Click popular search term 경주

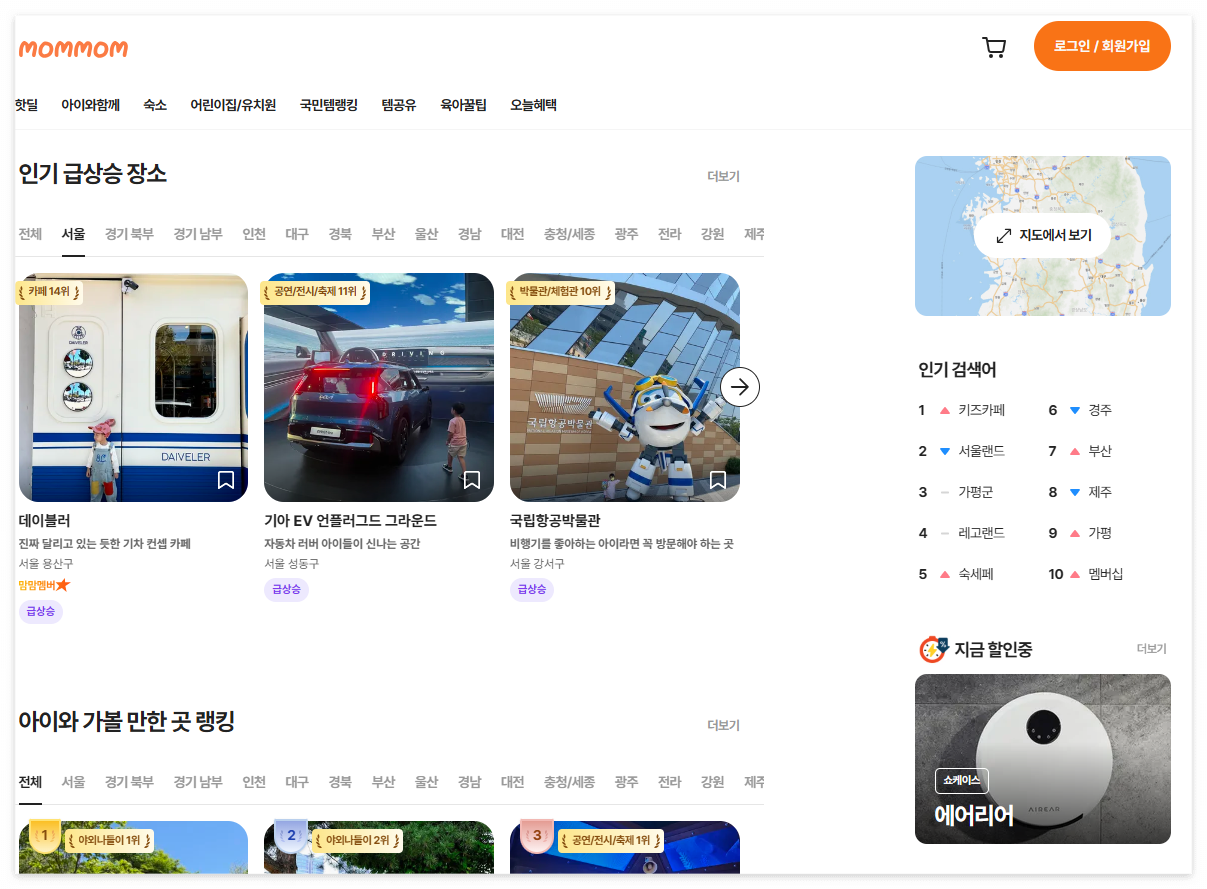point(1100,410)
